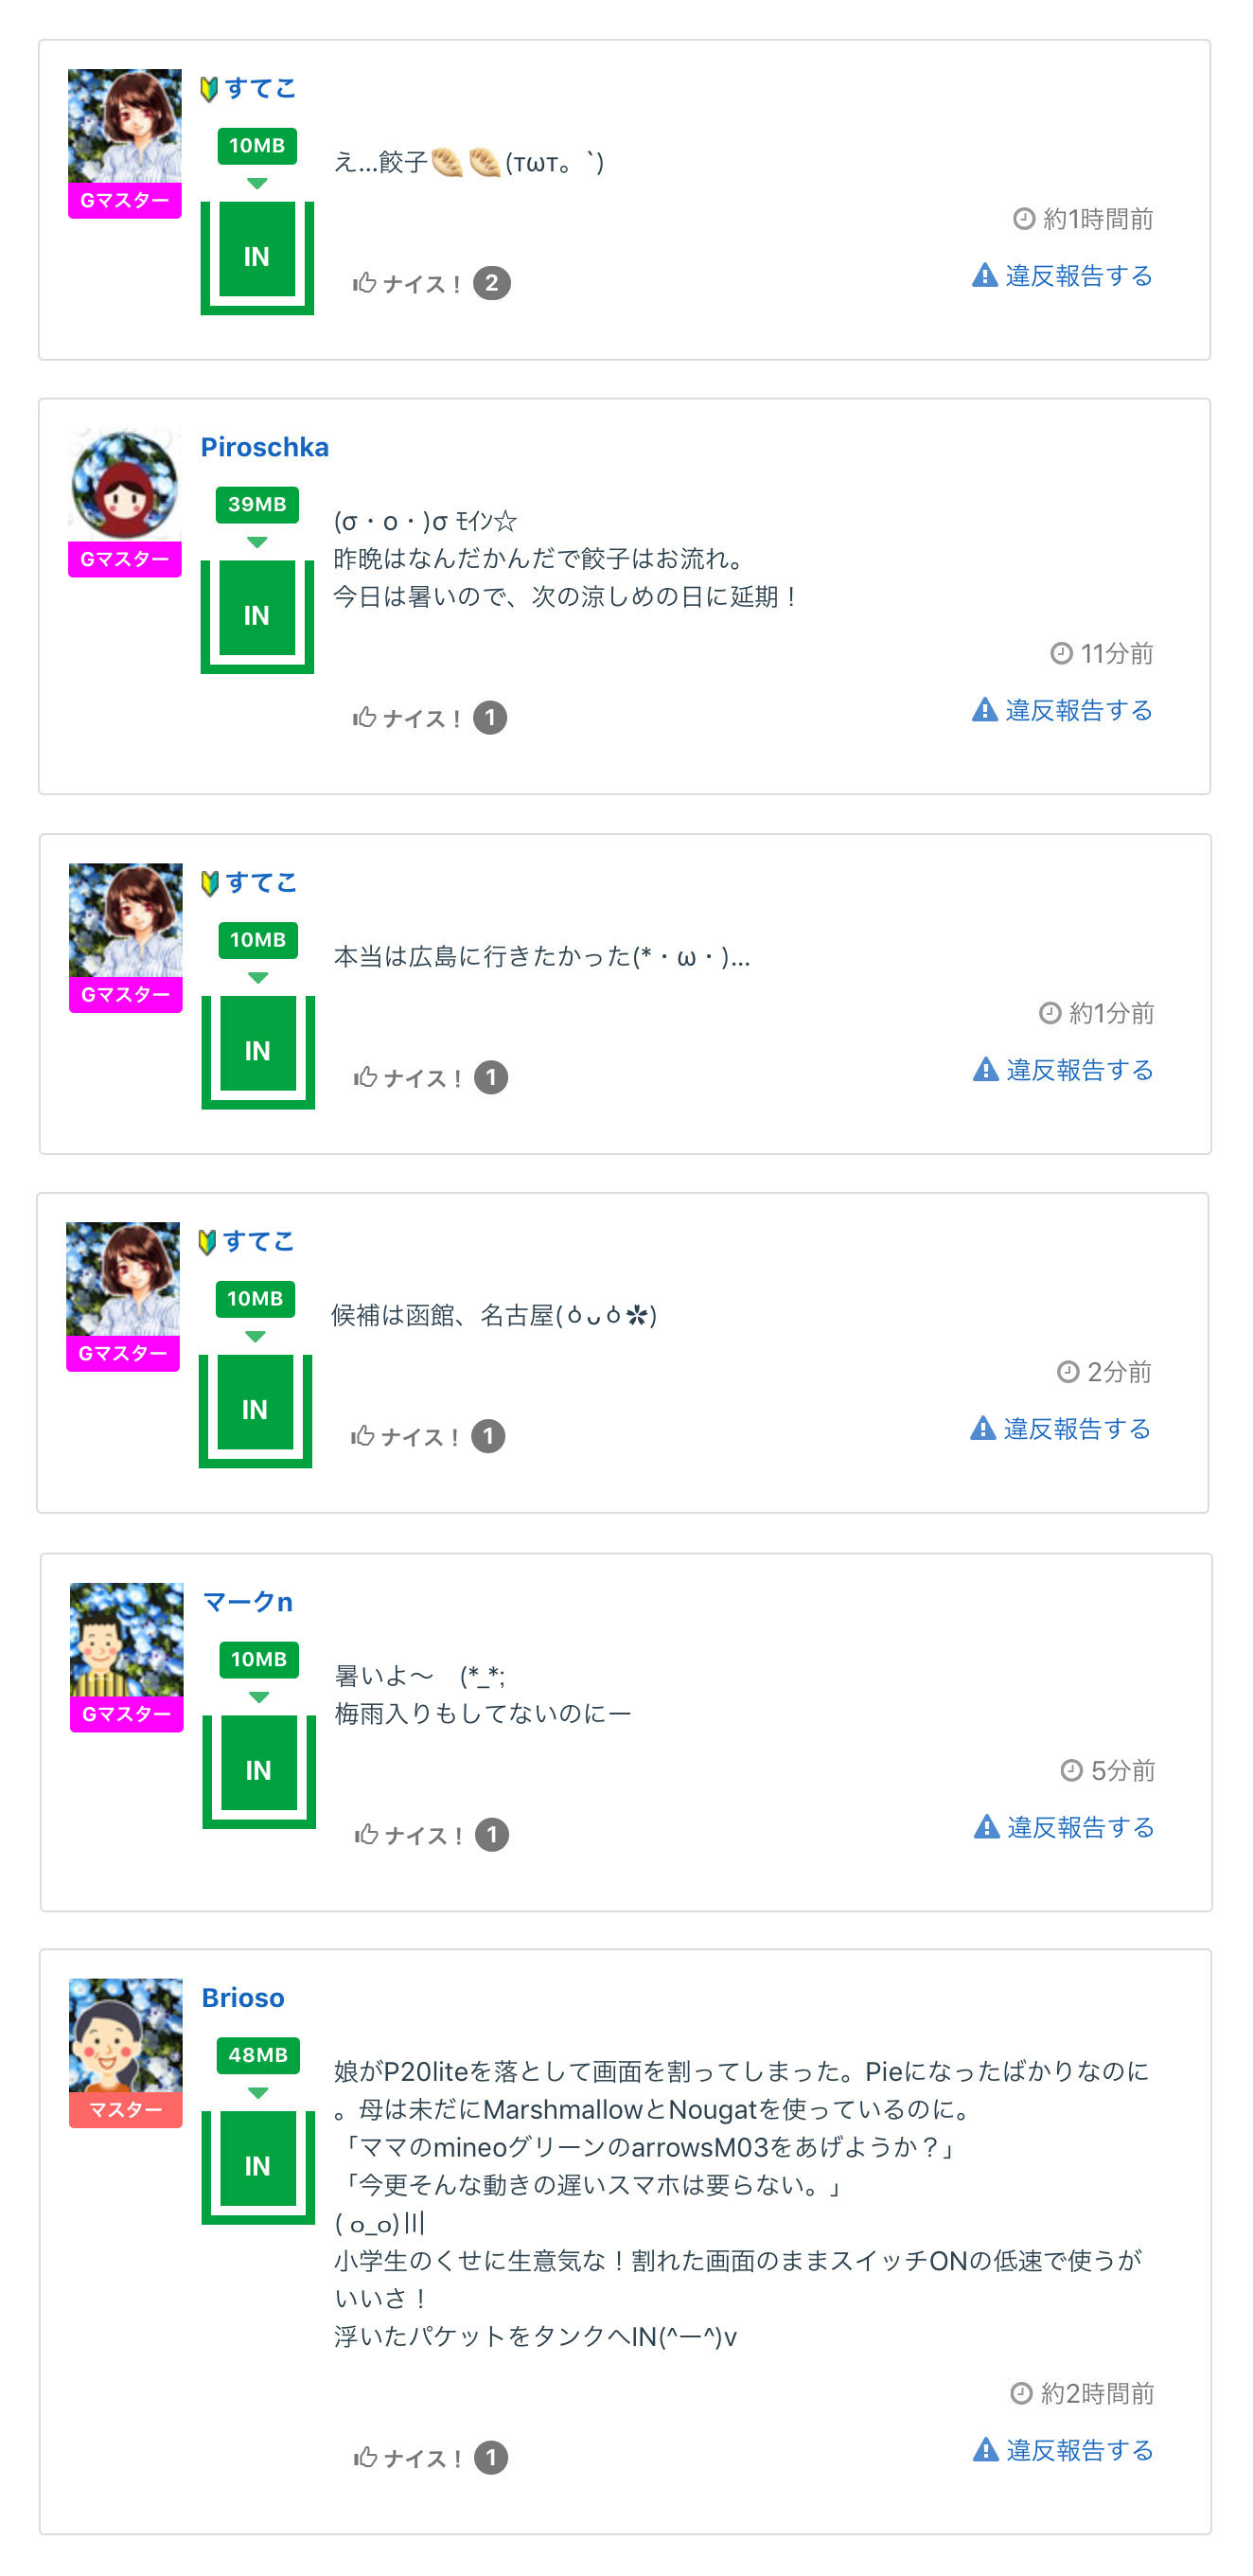The width and height of the screenshot is (1253, 2576).
Task: Give a ナイス thumbs-up to Brioso's comment
Action: (366, 2457)
